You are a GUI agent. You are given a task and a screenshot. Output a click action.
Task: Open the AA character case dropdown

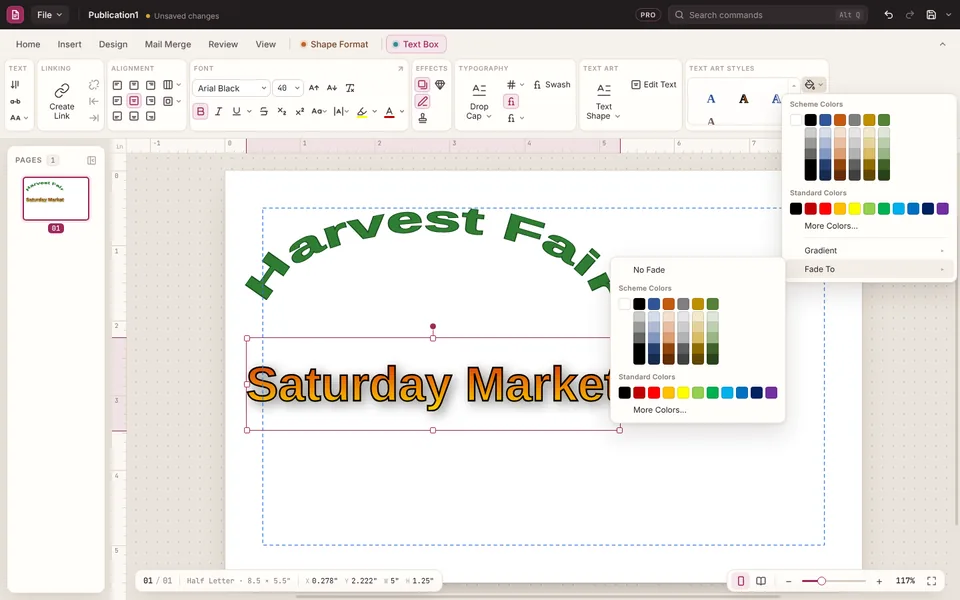[19, 118]
